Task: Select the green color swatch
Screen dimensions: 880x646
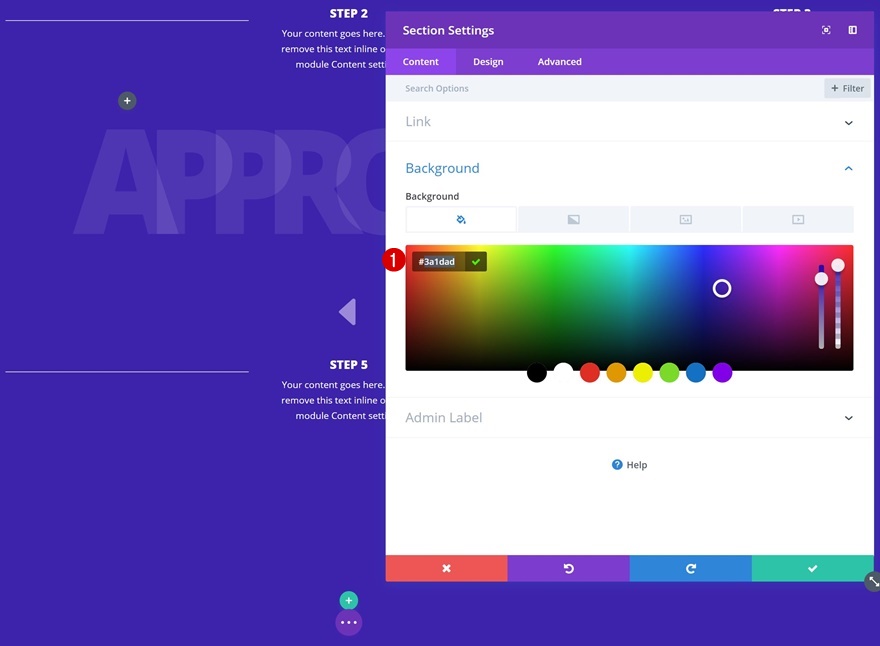Action: click(669, 373)
